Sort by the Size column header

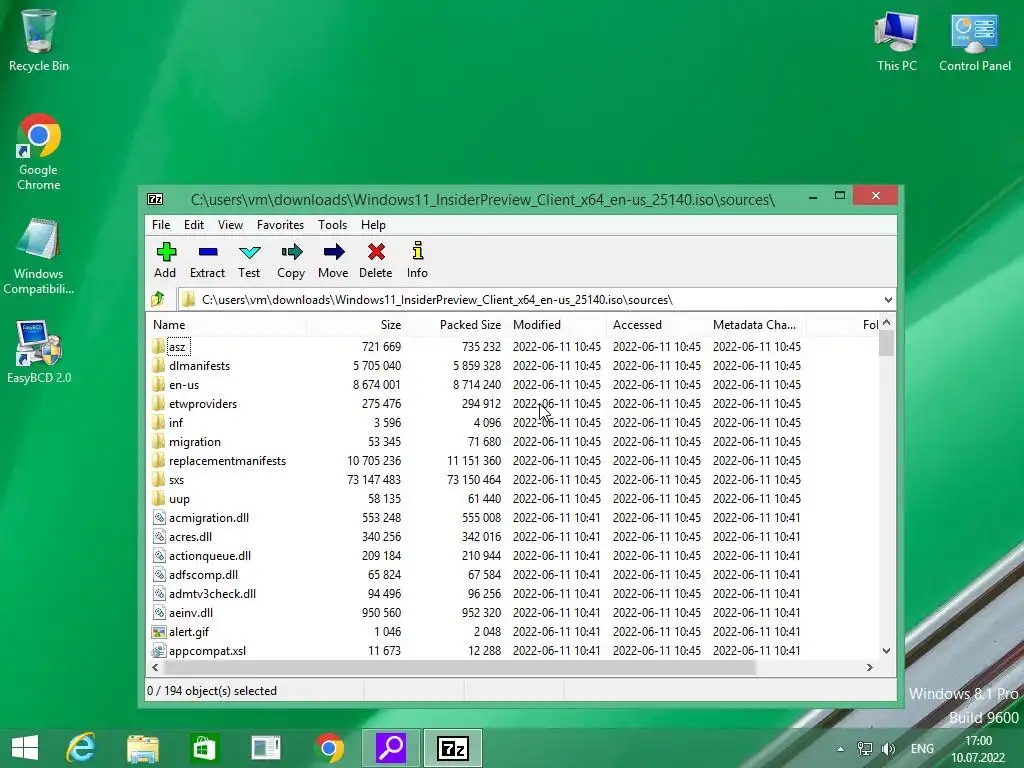[x=356, y=325]
